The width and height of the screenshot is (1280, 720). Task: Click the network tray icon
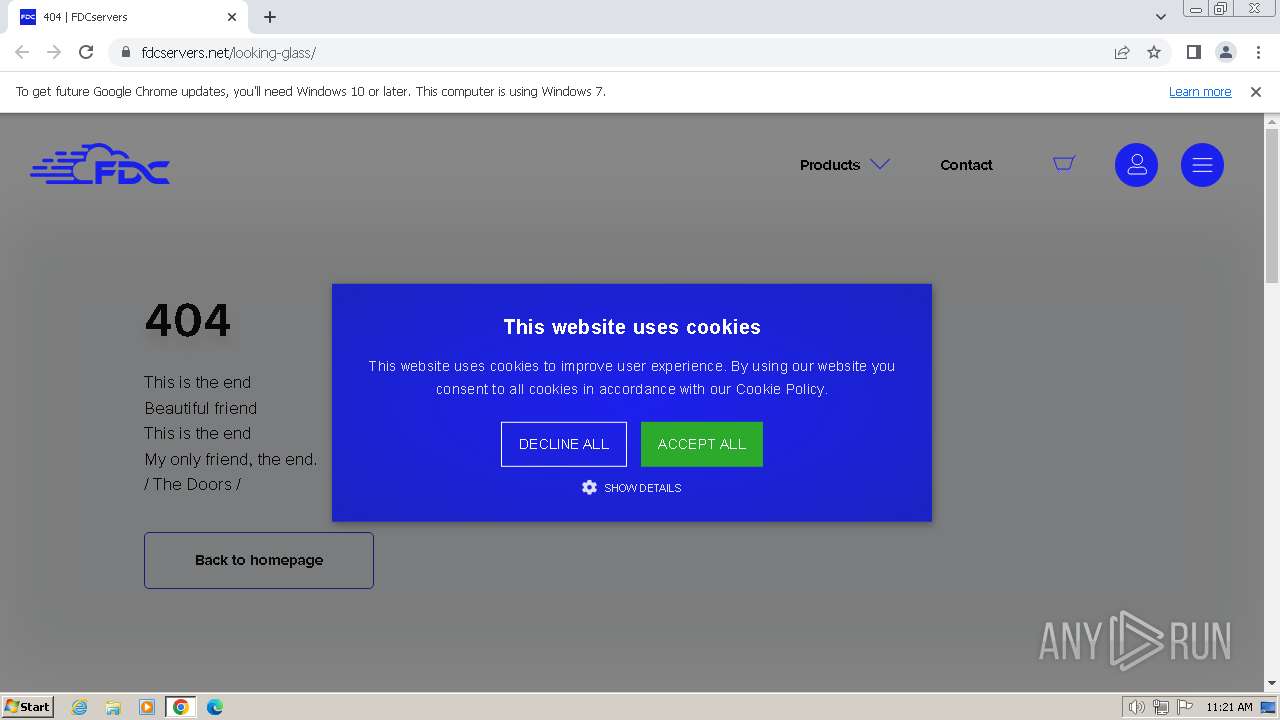(1161, 707)
